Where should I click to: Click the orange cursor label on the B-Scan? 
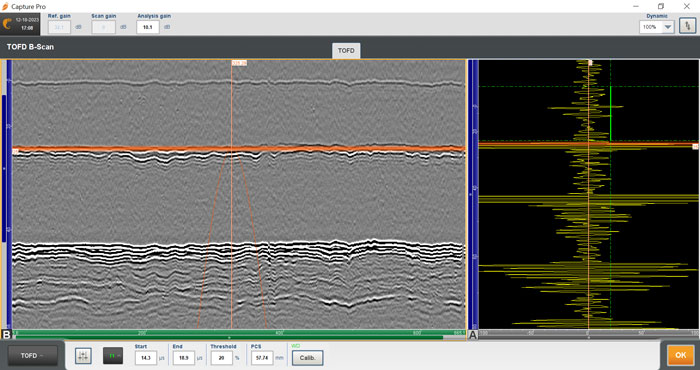(x=239, y=63)
